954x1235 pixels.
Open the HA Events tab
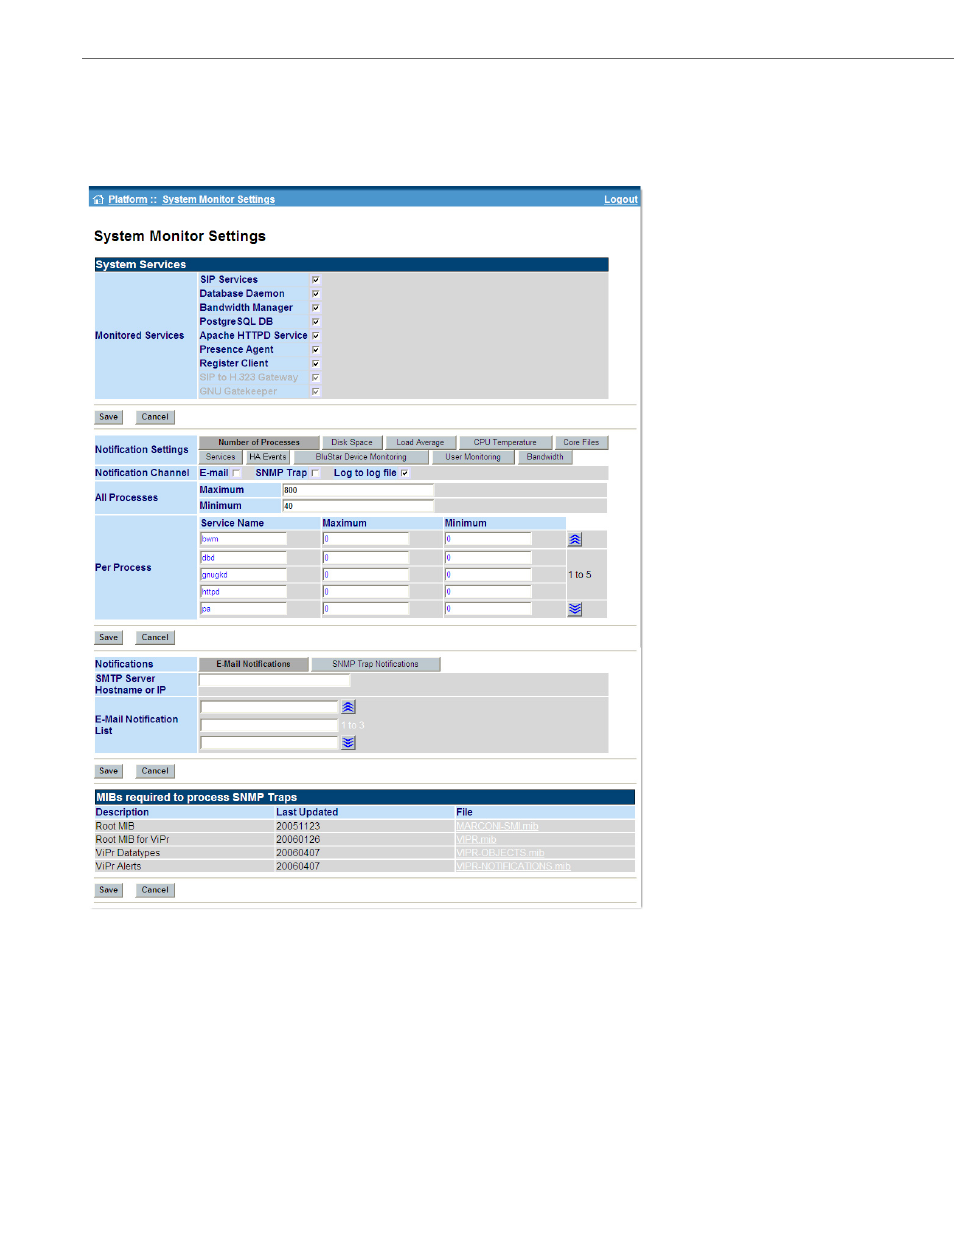[268, 457]
